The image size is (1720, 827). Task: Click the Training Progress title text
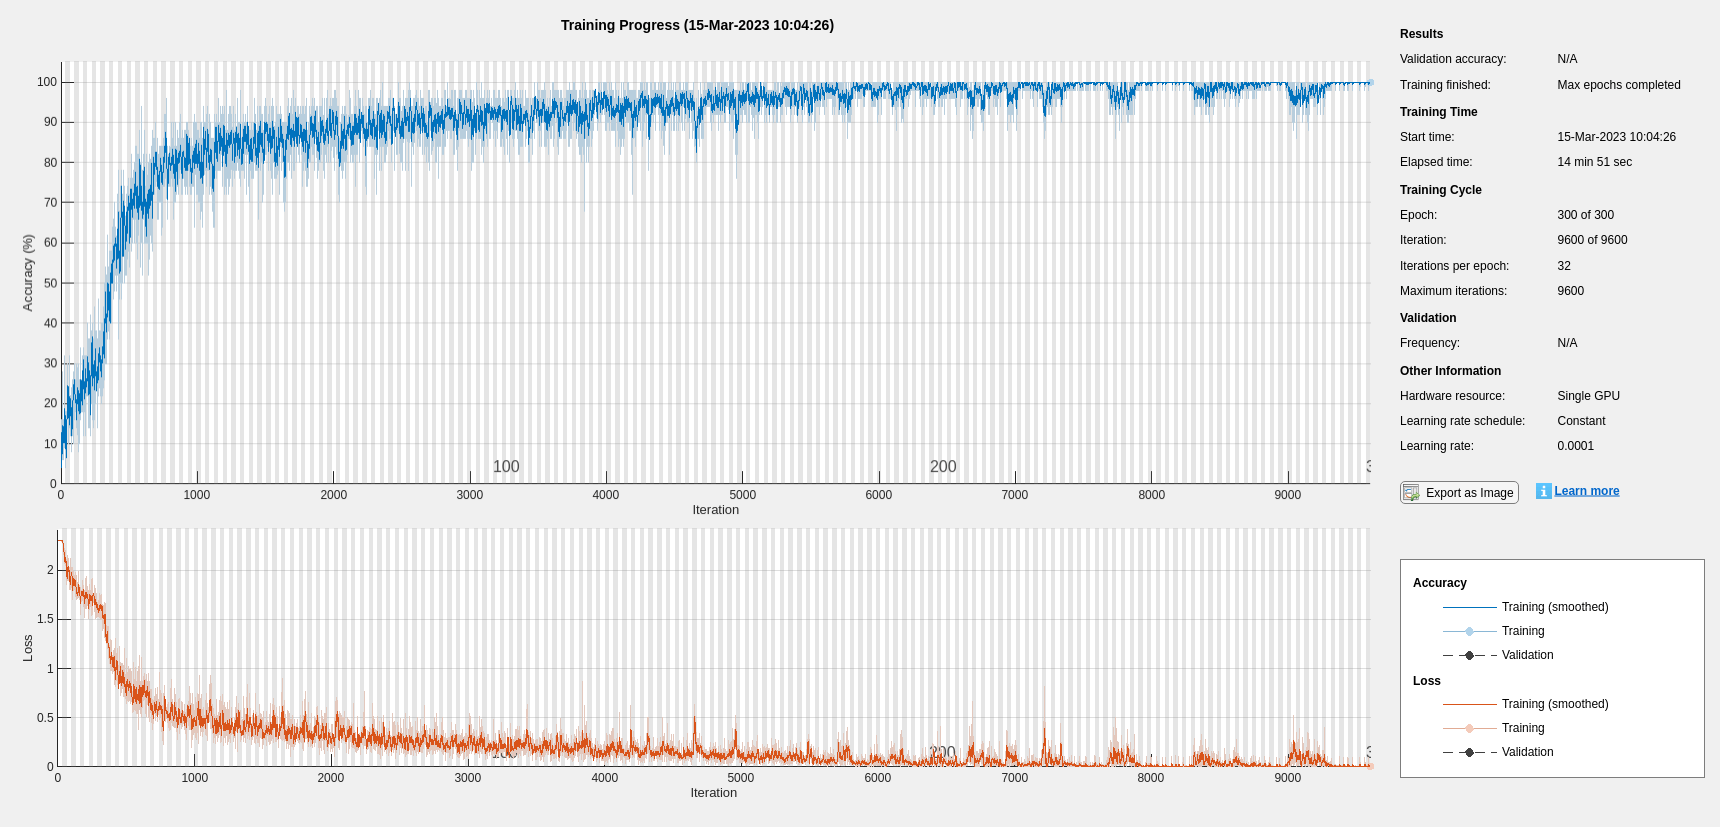coord(697,25)
